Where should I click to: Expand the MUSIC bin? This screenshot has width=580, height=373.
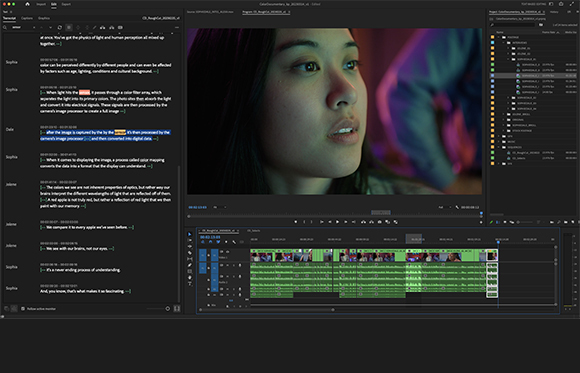(498, 142)
